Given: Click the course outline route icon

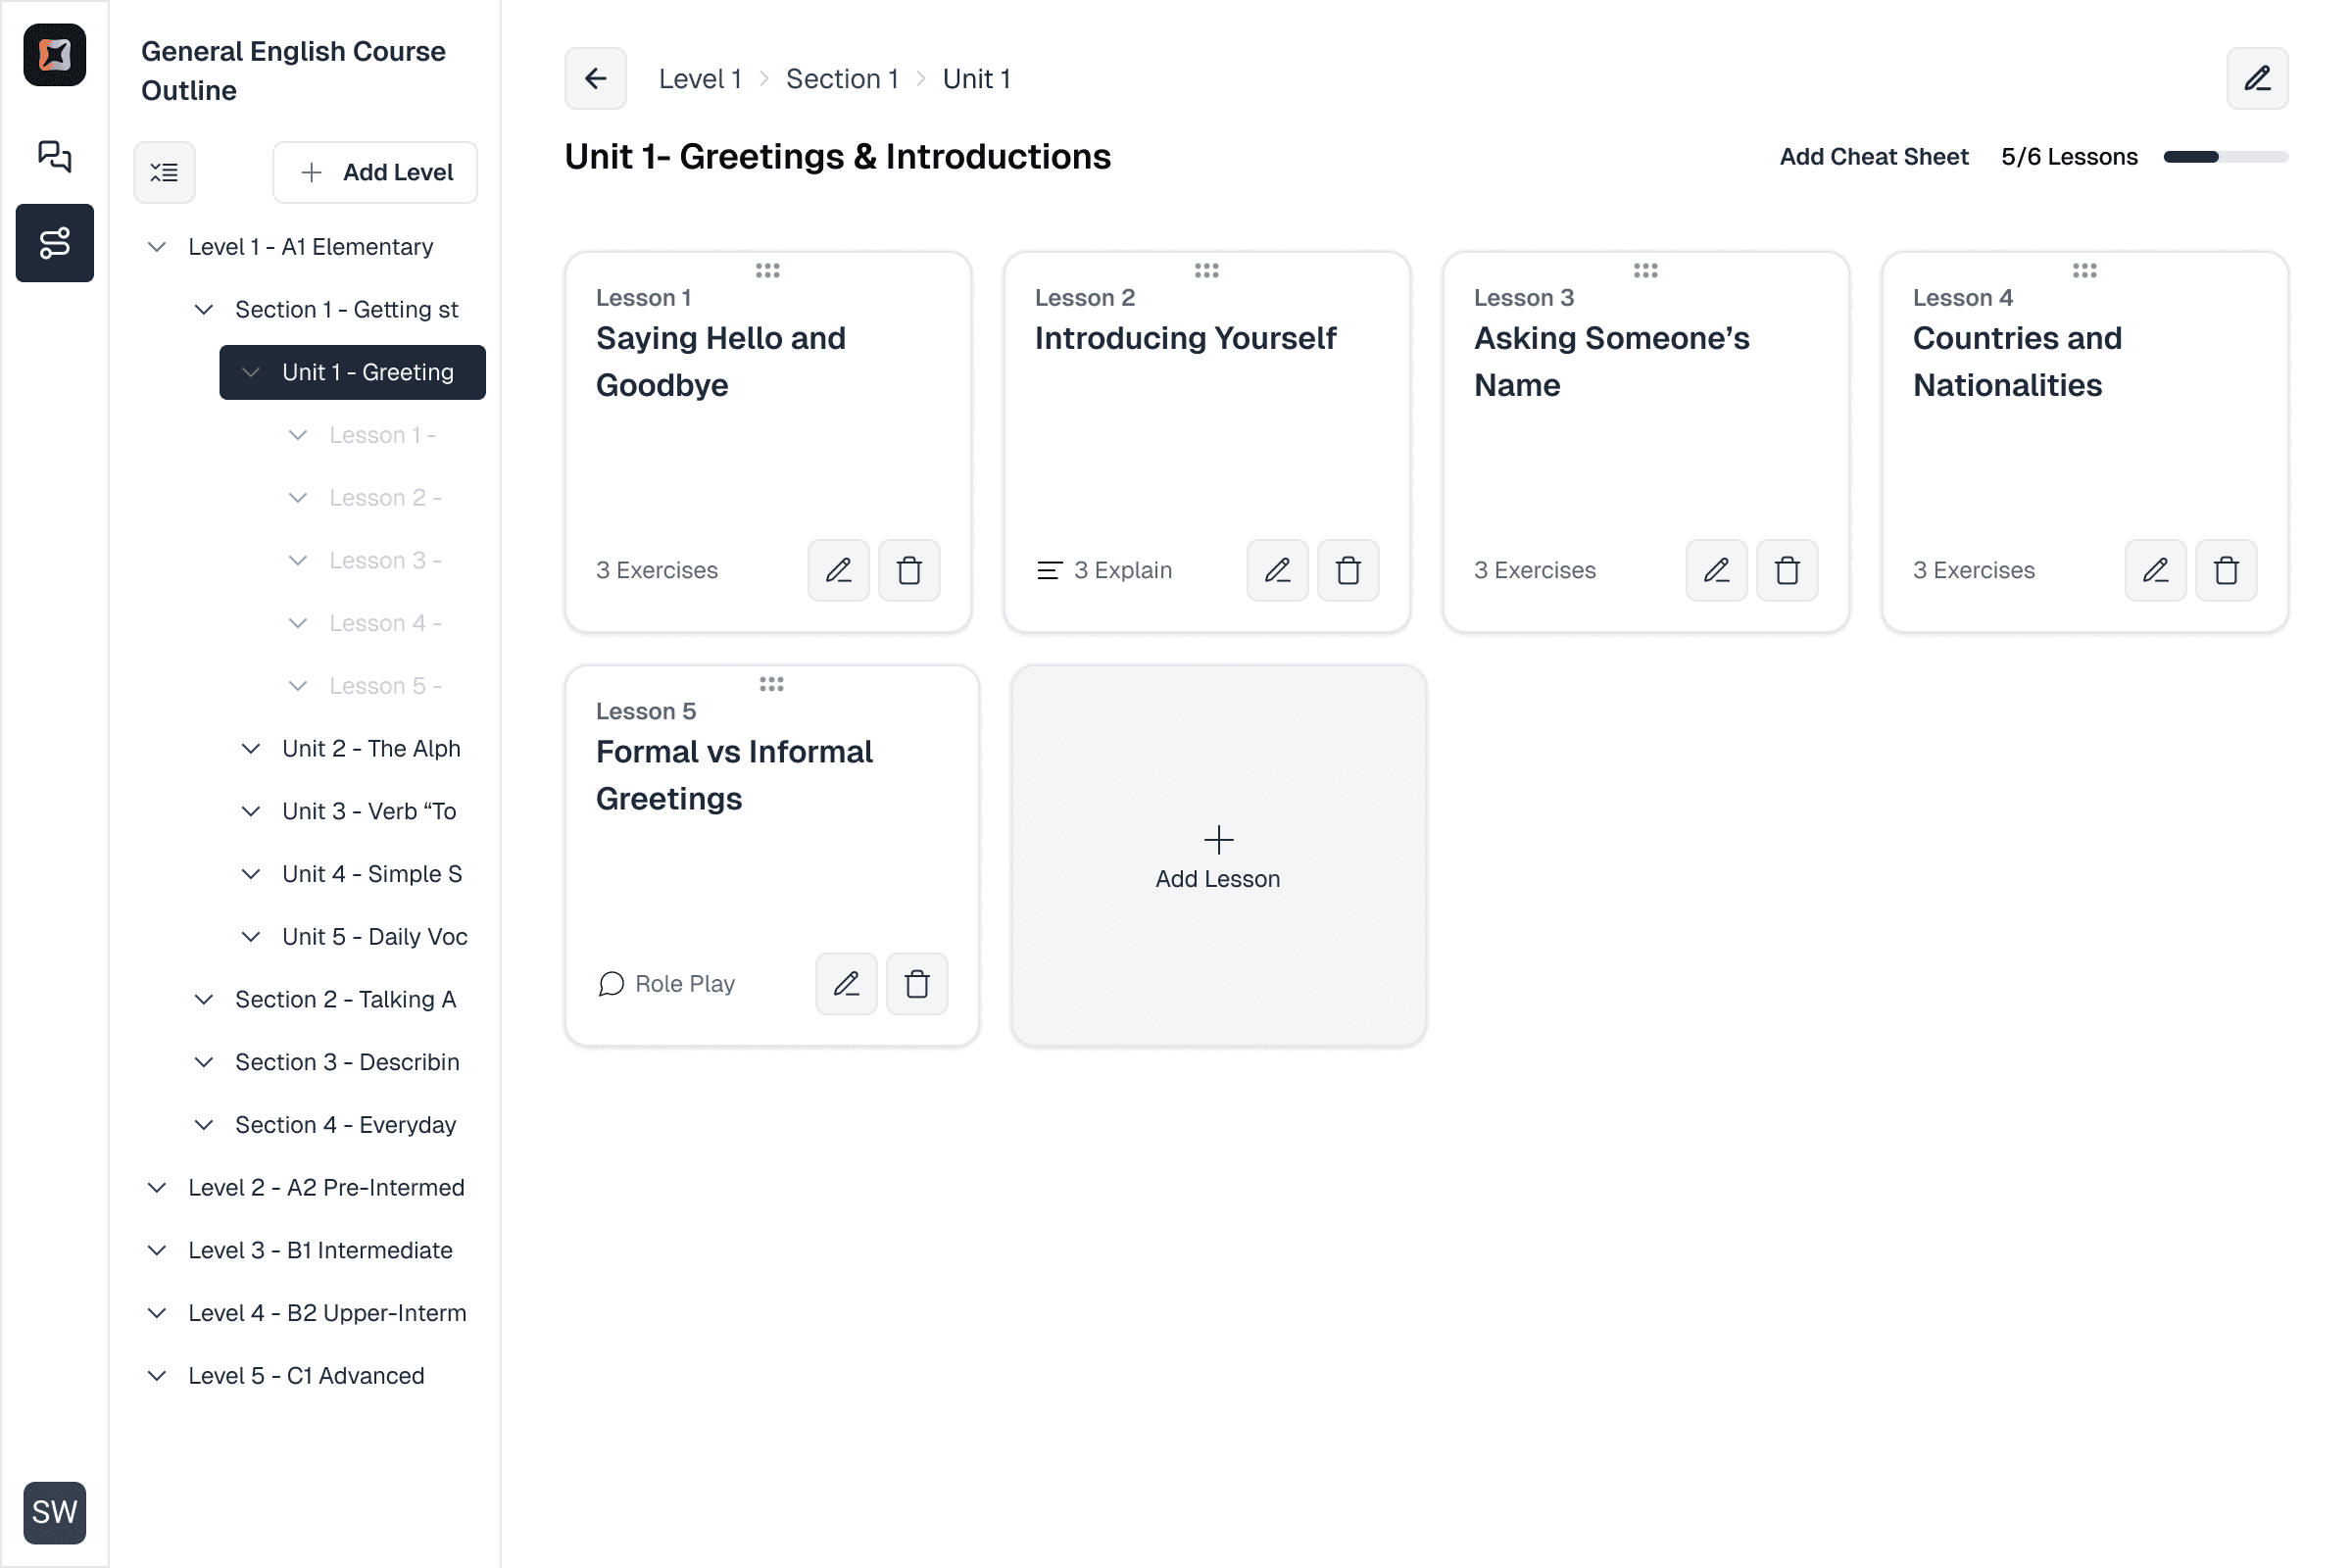Looking at the screenshot, I should [54, 243].
